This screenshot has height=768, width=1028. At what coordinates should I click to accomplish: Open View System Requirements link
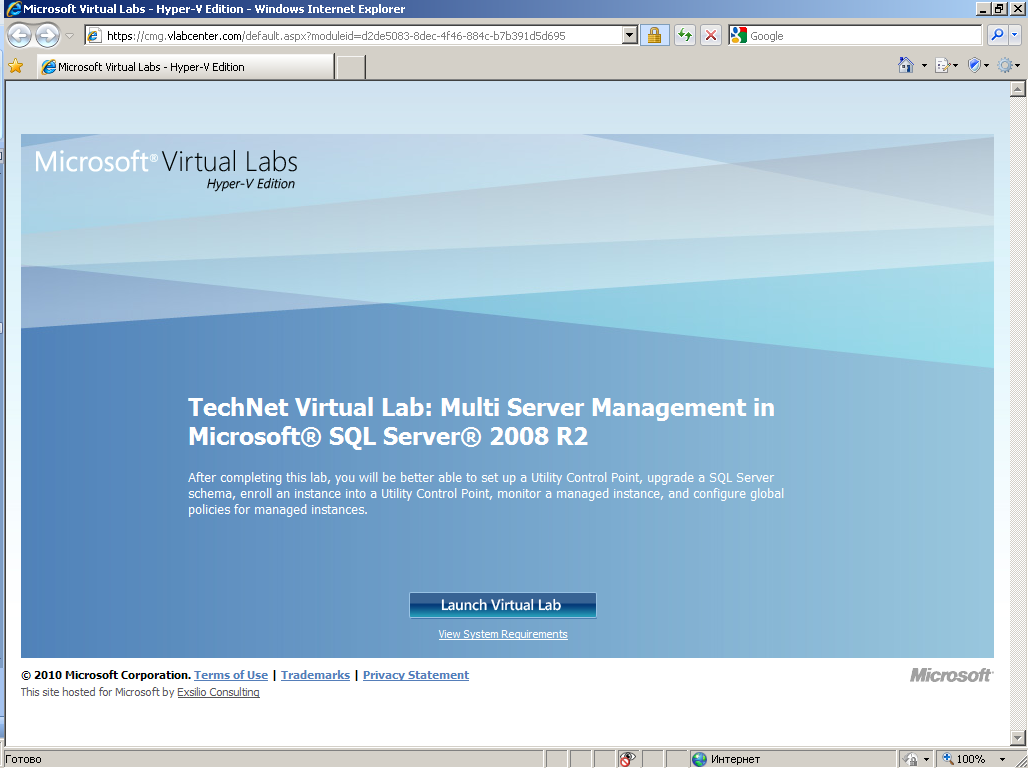click(503, 634)
